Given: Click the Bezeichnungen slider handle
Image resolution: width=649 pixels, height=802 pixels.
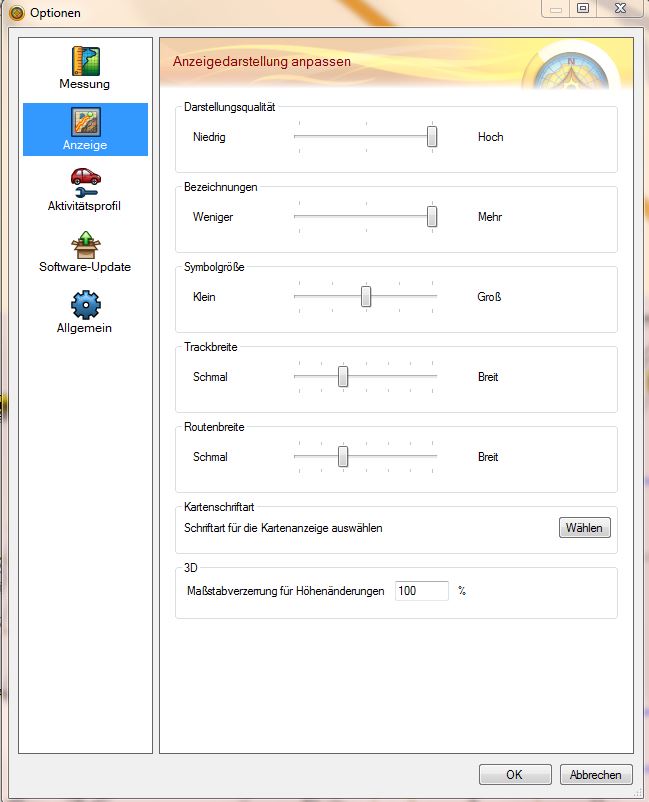Looking at the screenshot, I should coord(432,216).
